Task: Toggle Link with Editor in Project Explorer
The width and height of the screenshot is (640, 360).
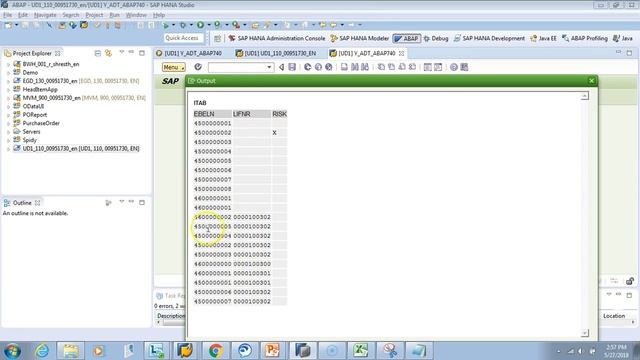Action: pyautogui.click(x=108, y=53)
